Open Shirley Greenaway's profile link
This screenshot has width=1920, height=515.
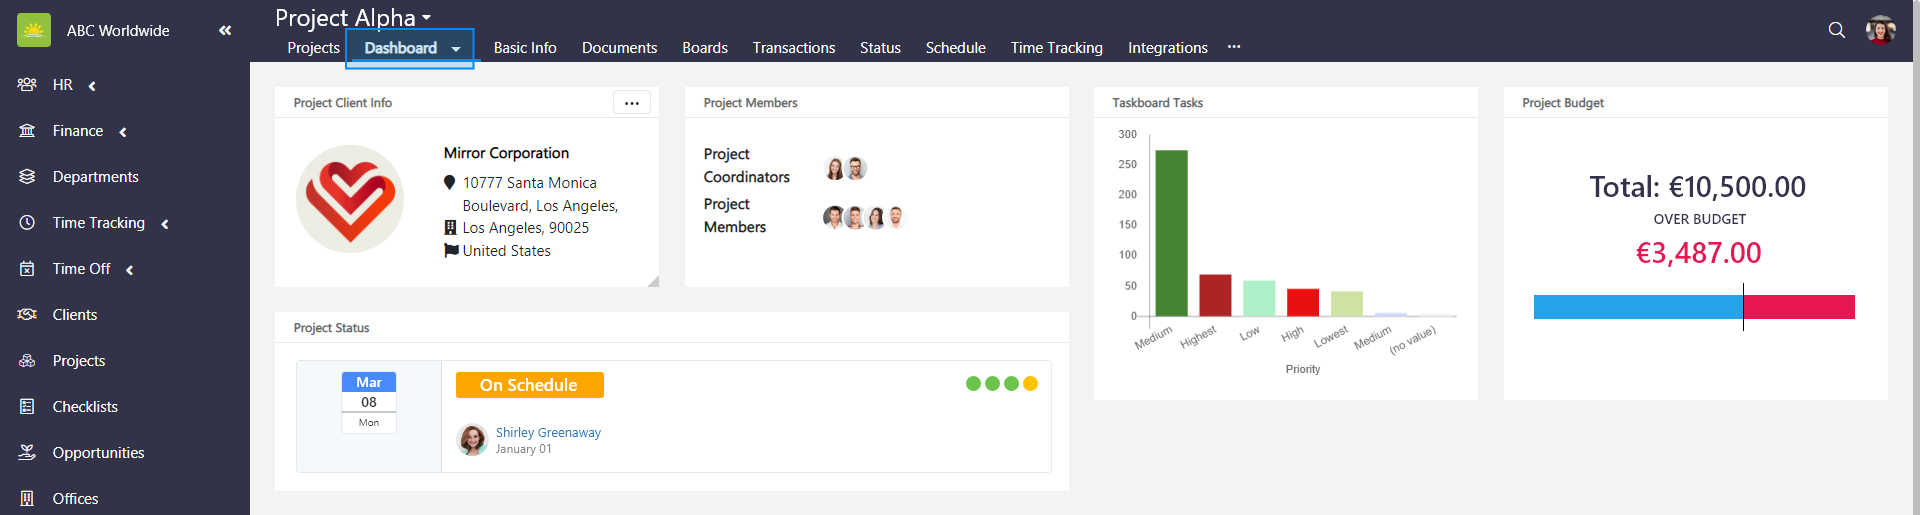(x=548, y=433)
